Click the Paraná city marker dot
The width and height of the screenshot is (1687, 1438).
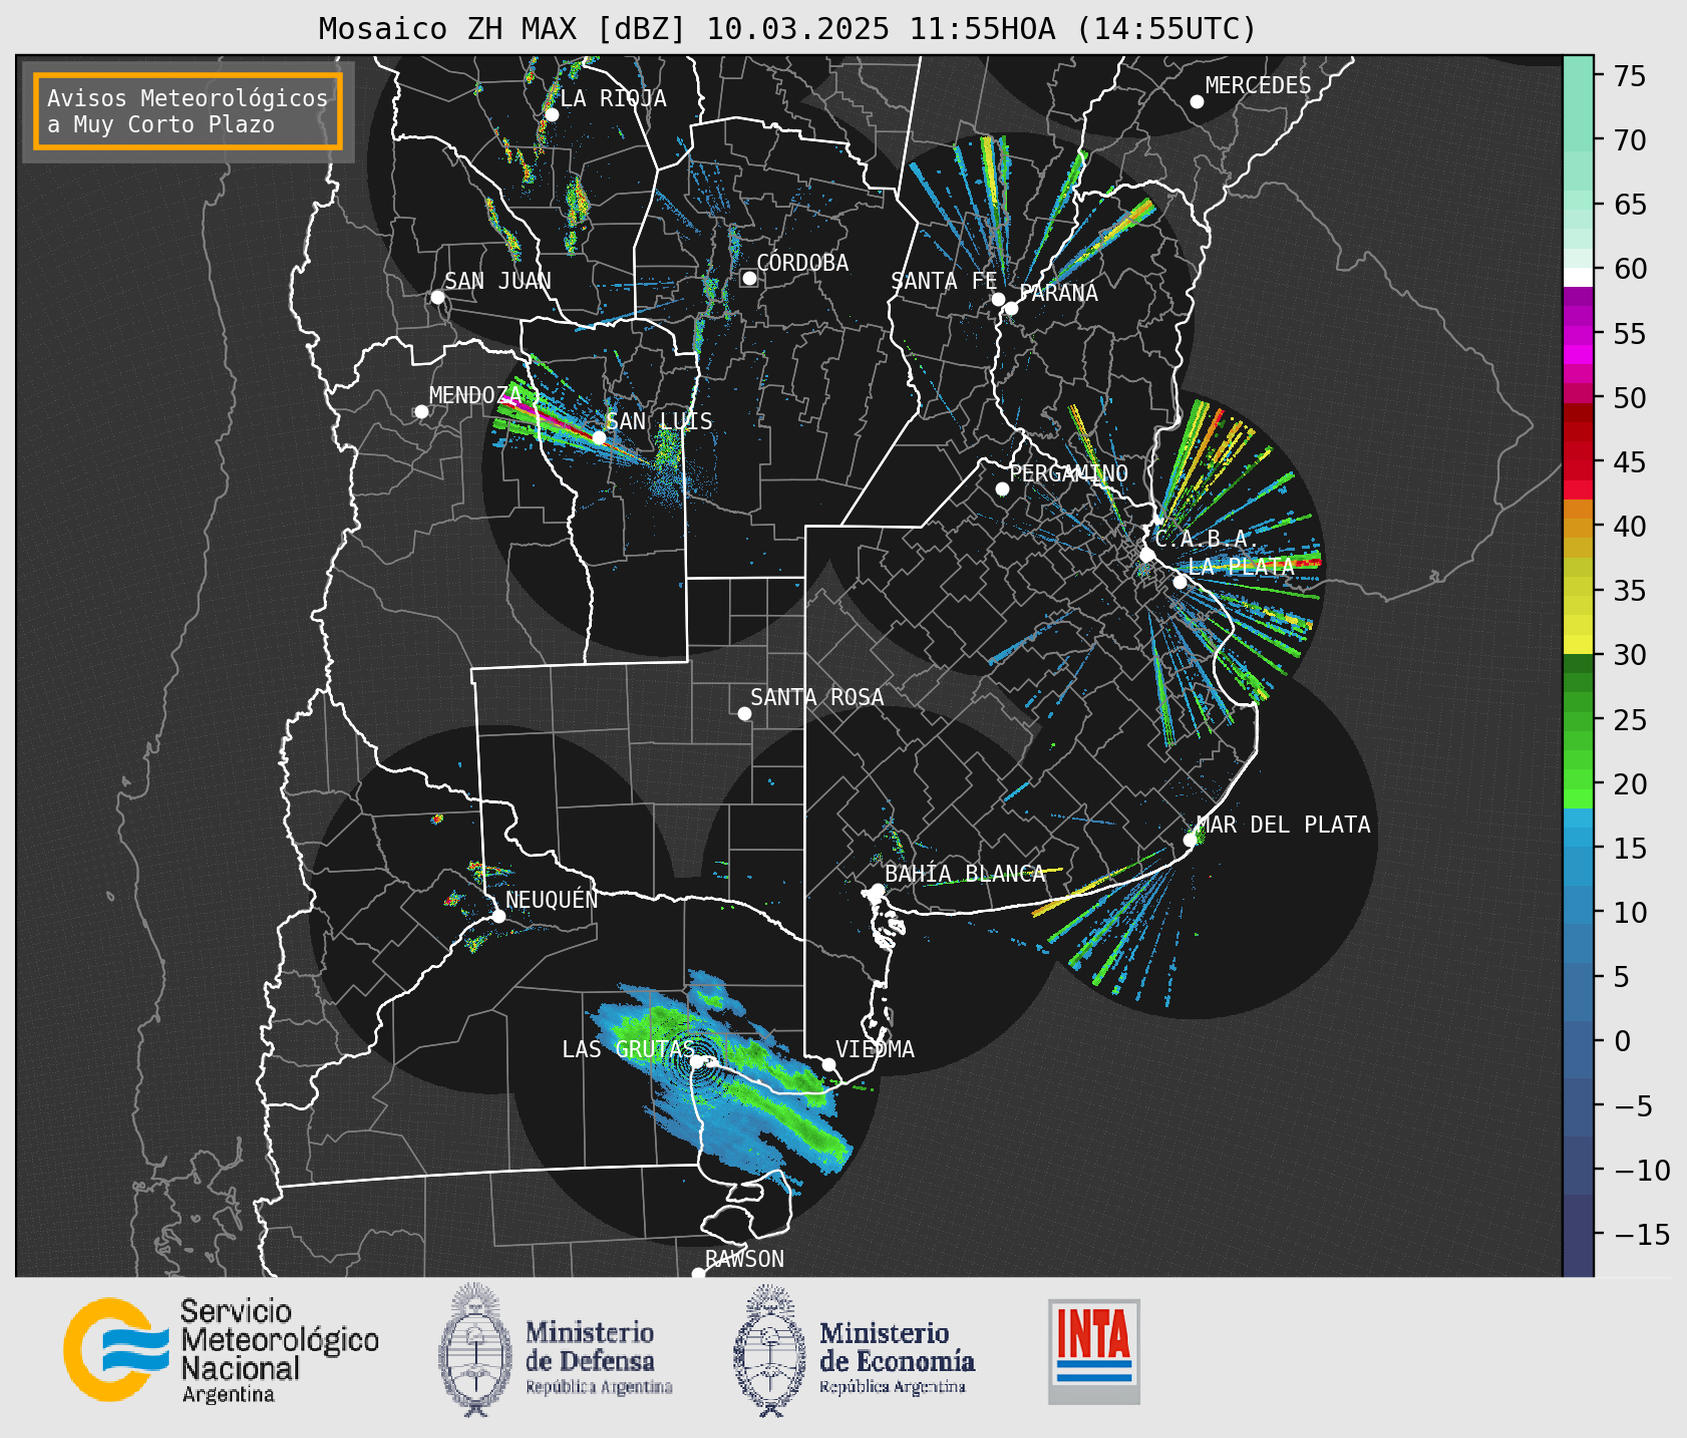pos(1011,308)
